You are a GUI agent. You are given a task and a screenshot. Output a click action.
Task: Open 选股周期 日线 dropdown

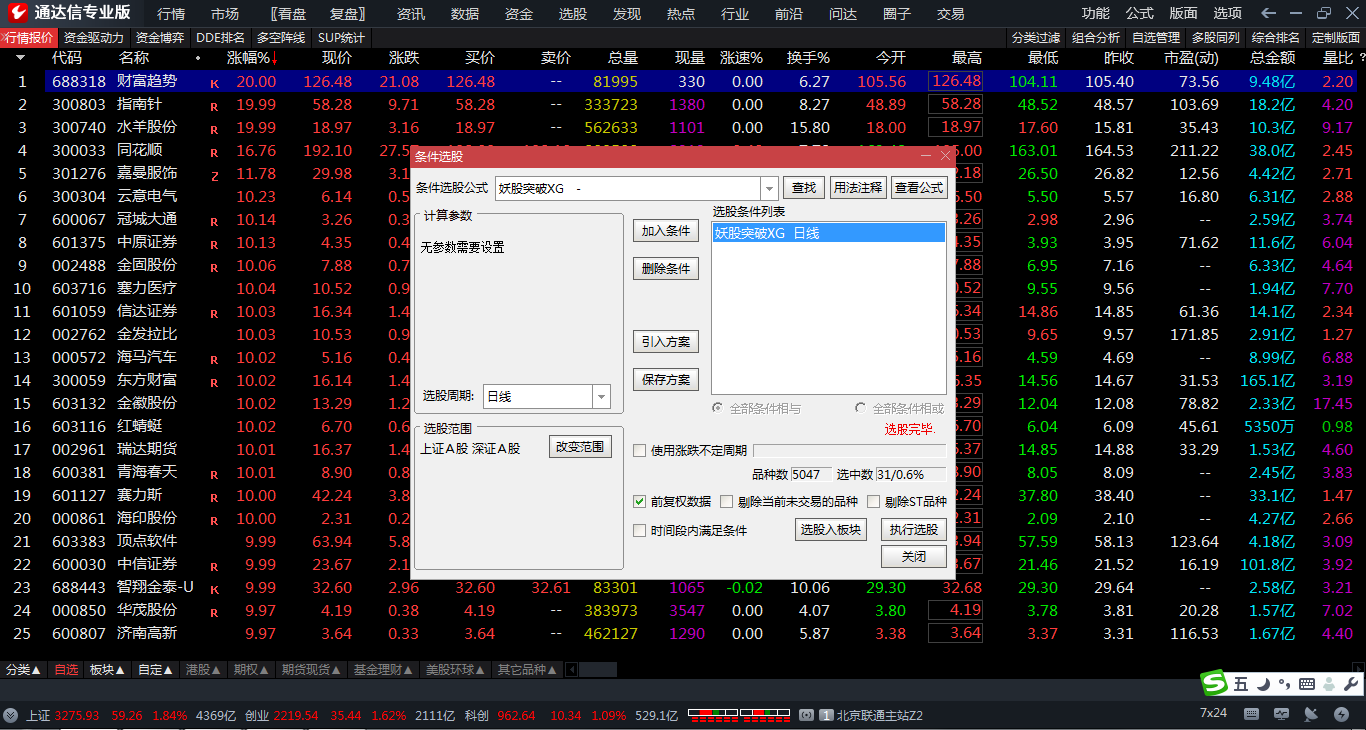click(601, 397)
